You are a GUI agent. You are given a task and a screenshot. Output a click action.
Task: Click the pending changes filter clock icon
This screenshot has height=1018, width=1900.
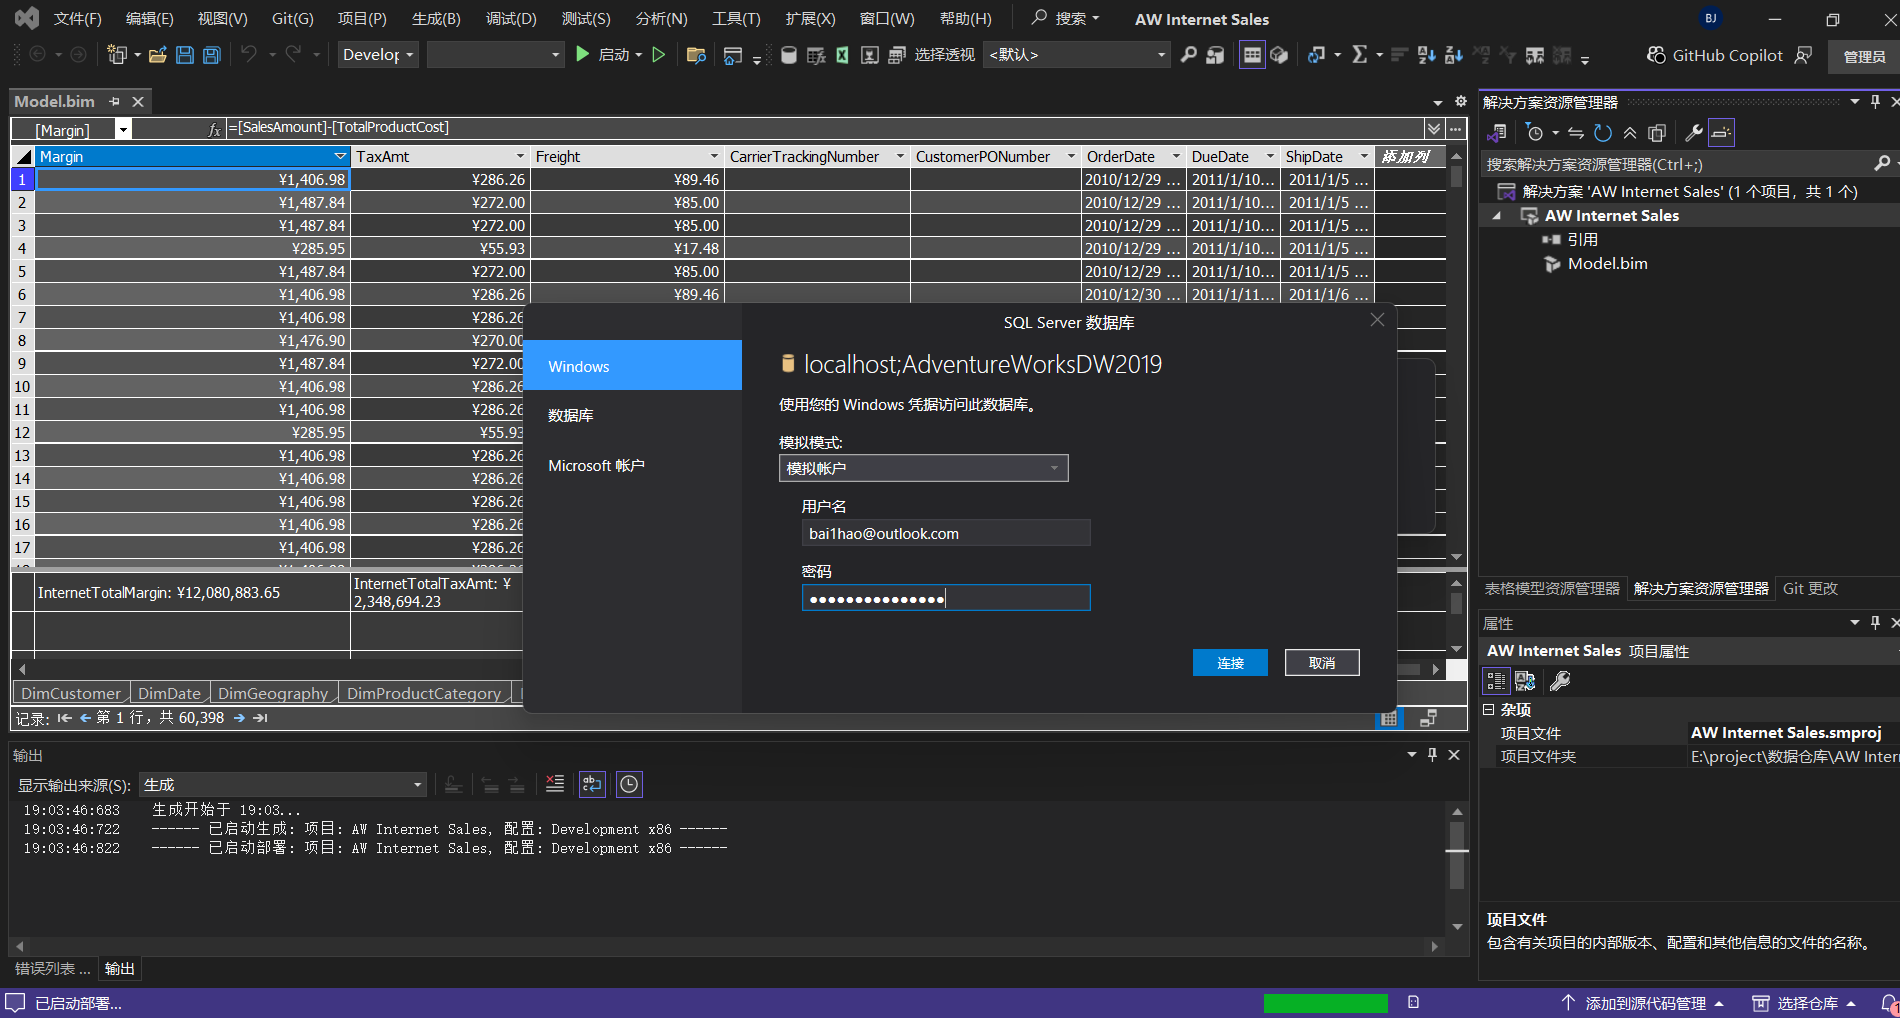[1535, 132]
